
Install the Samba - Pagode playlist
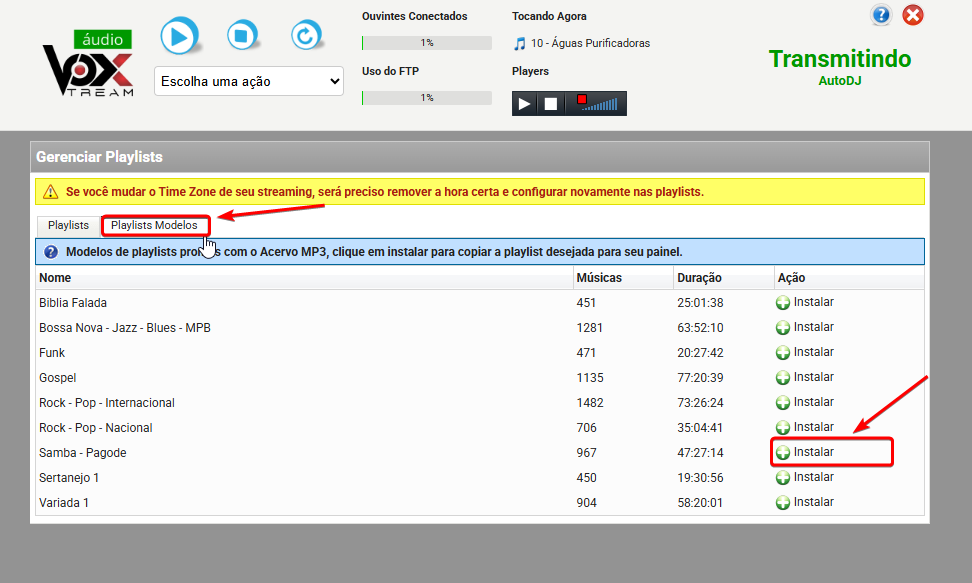click(x=805, y=453)
